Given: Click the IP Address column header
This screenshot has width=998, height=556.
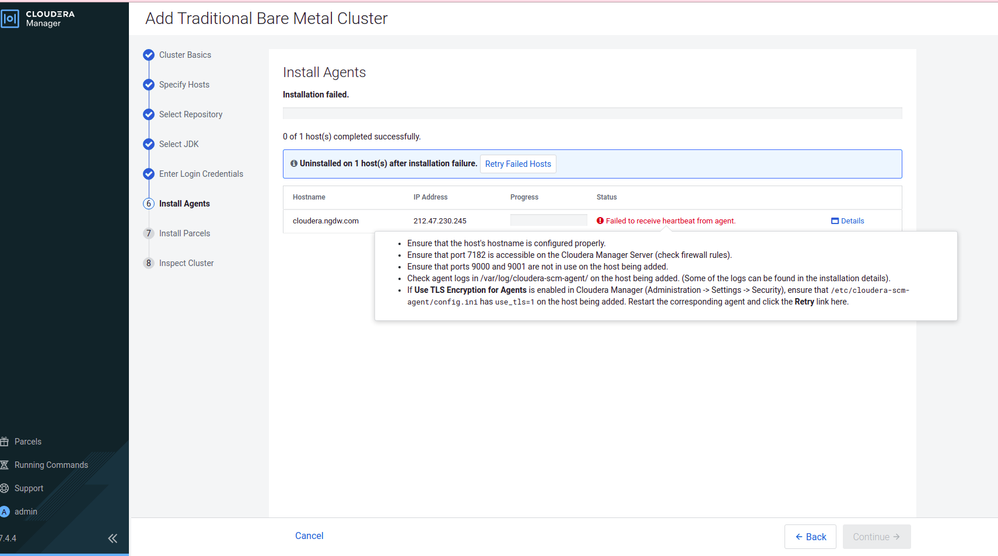Looking at the screenshot, I should [x=430, y=197].
